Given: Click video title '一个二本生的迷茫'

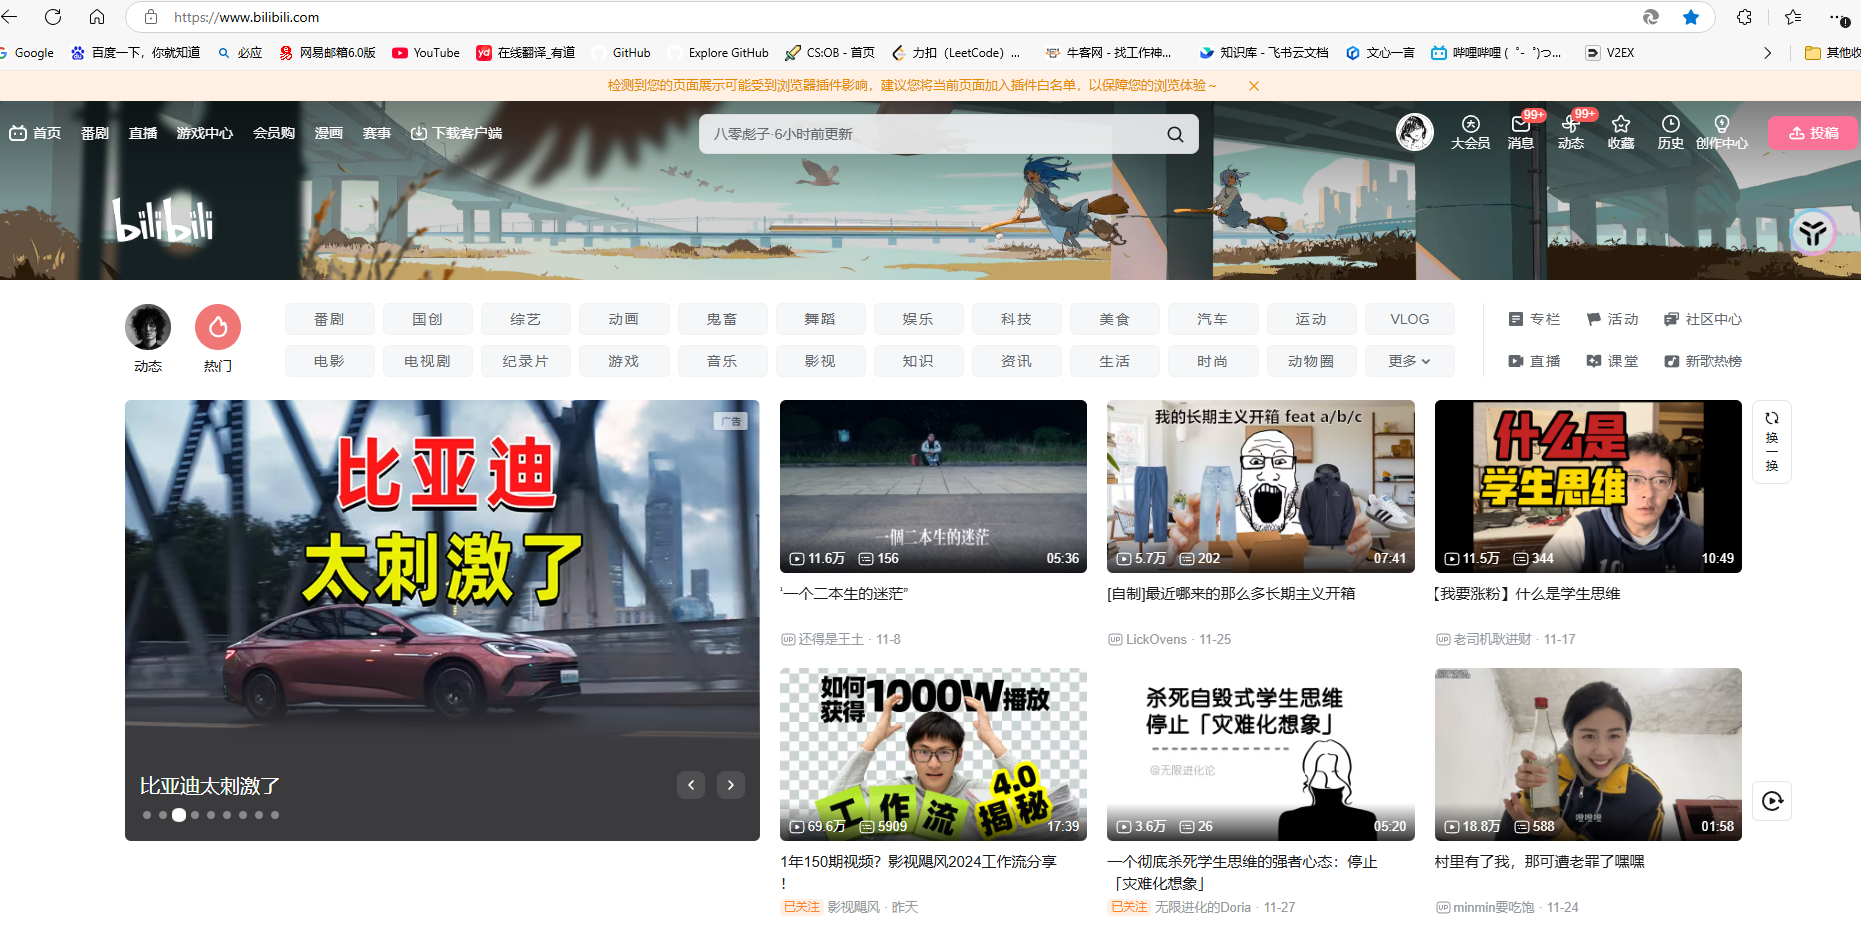Looking at the screenshot, I should 844,594.
